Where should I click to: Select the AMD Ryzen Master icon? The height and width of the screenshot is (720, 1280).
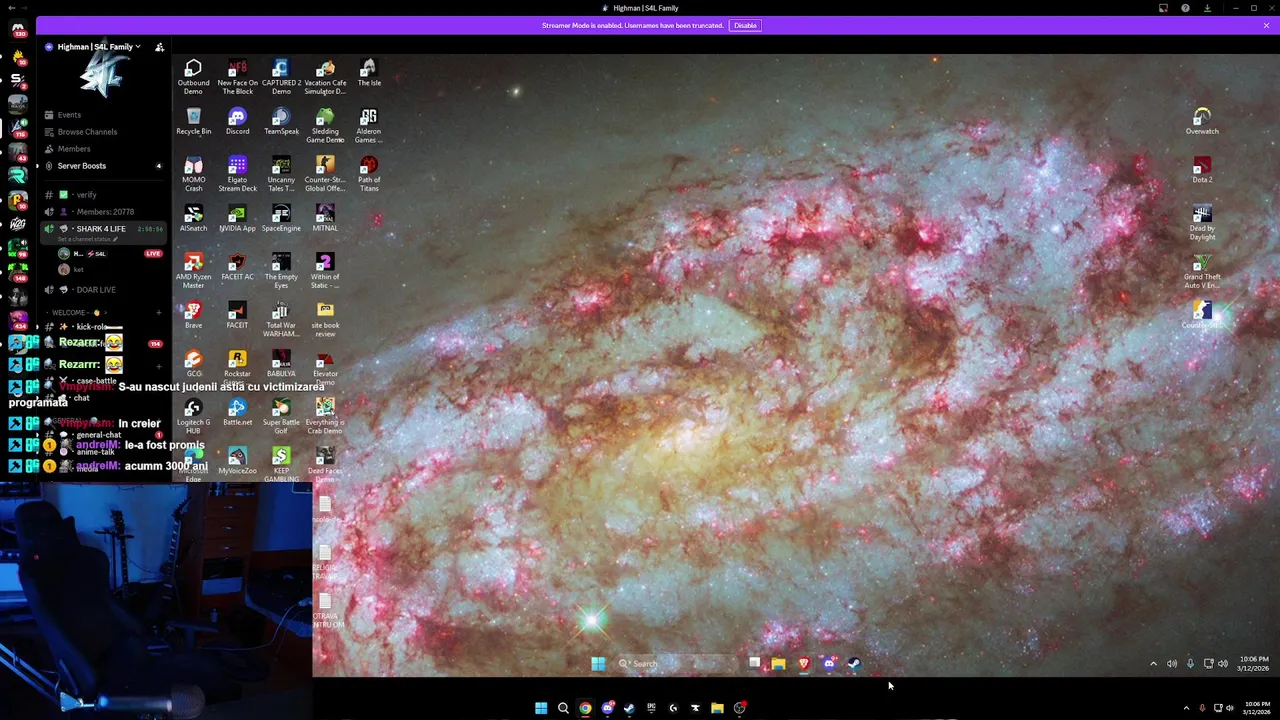[x=193, y=271]
